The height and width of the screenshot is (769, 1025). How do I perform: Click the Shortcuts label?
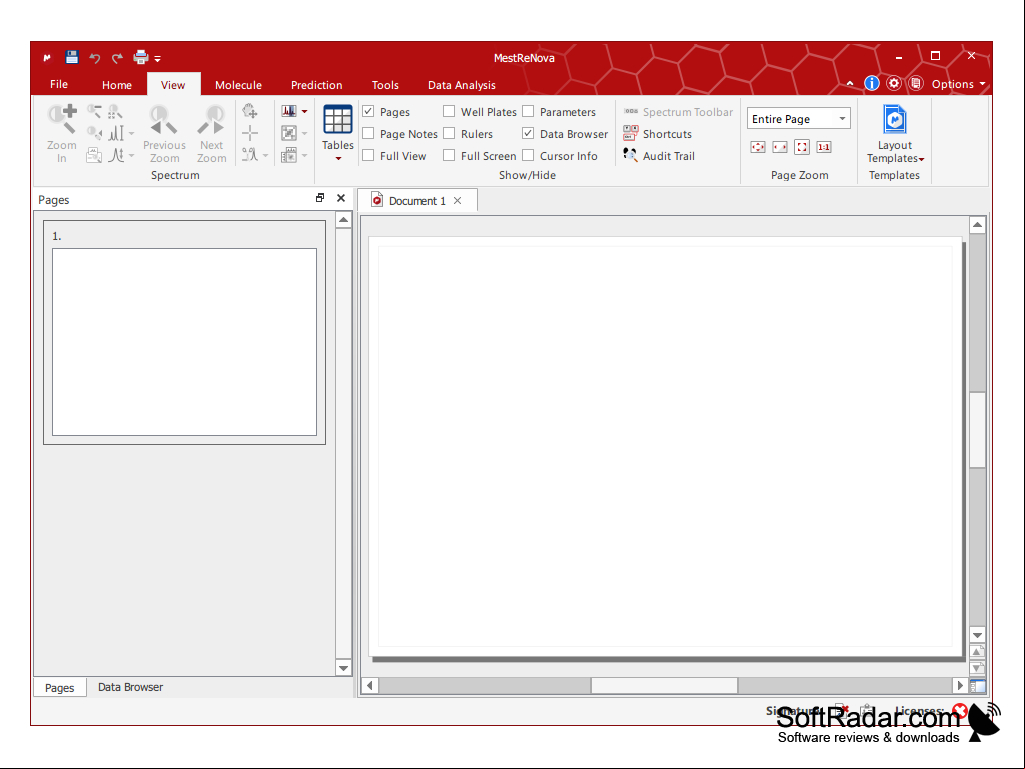(x=667, y=134)
